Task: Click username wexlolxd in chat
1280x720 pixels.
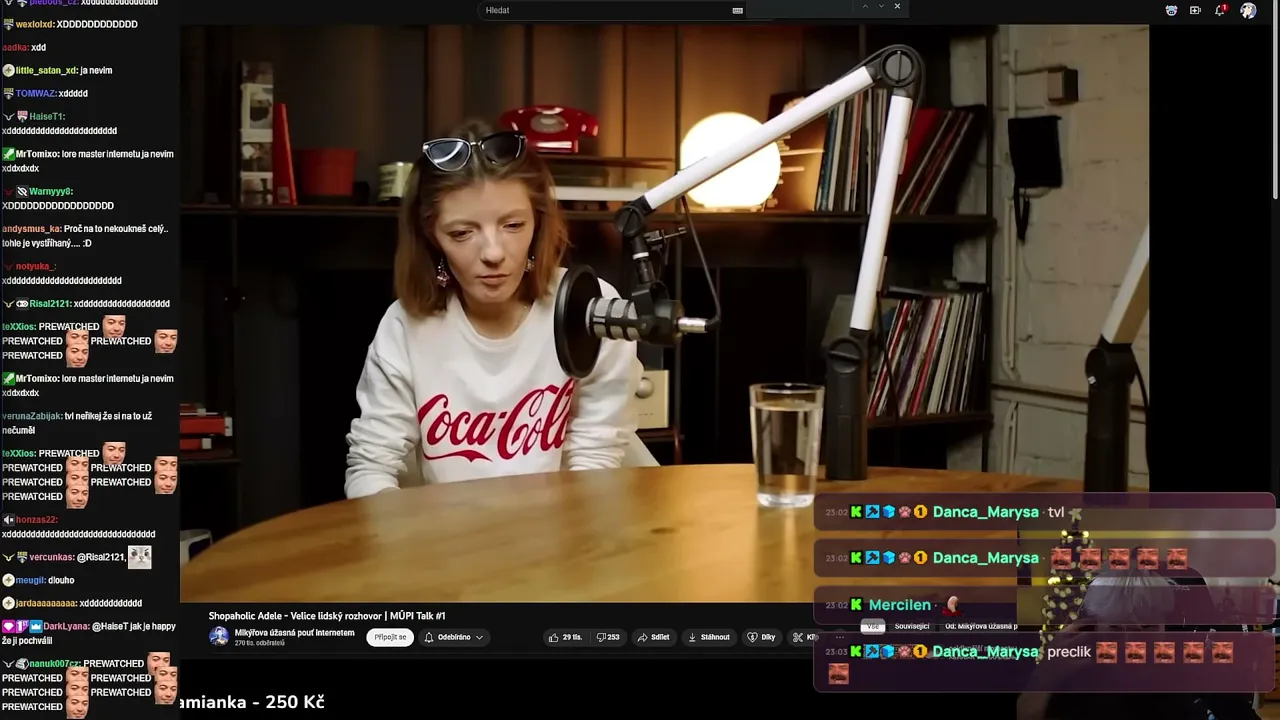Action: click(34, 24)
